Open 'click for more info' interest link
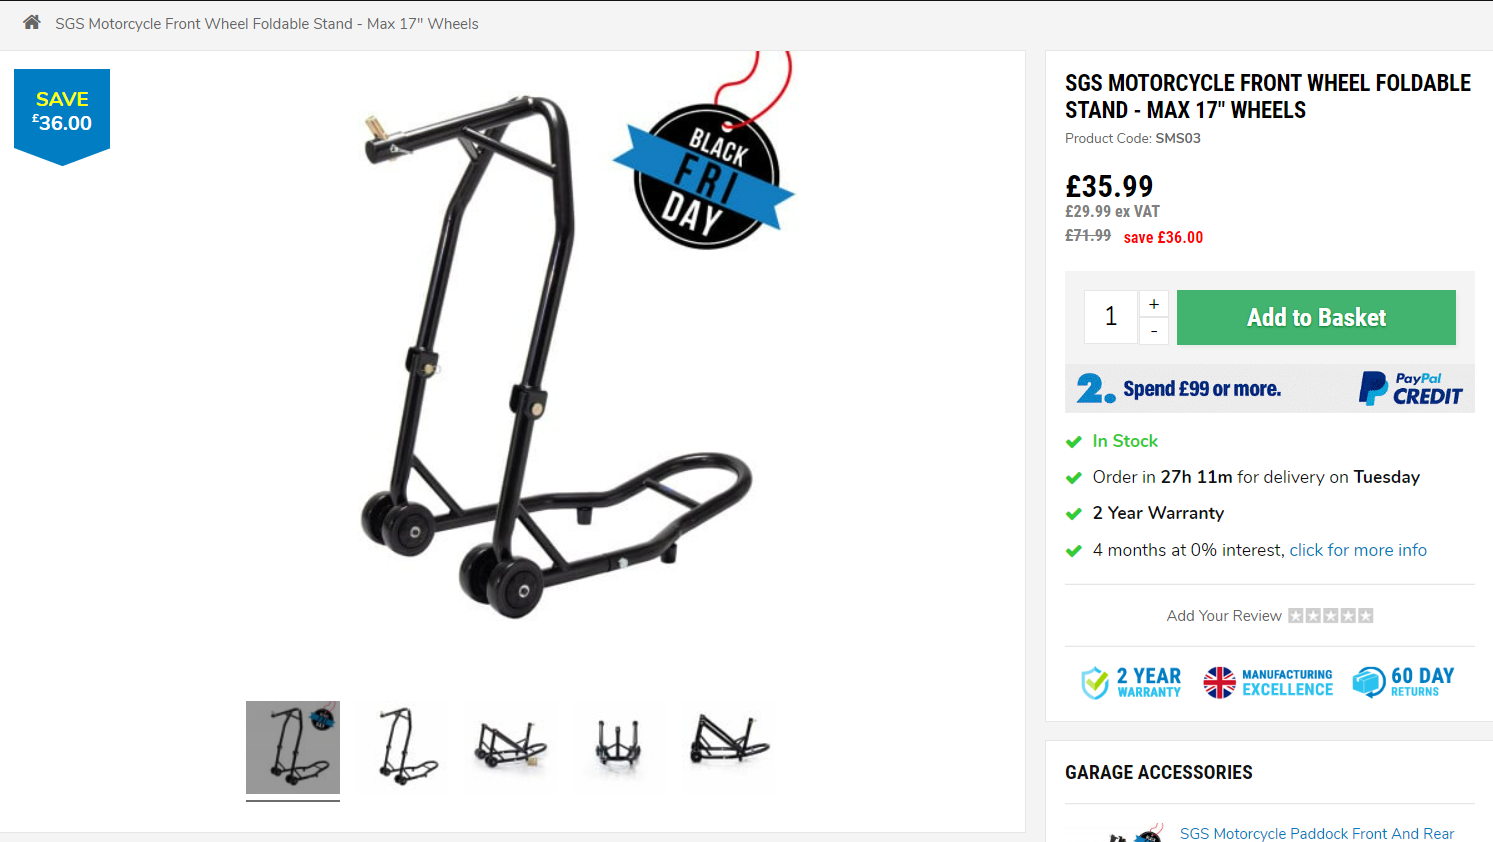 [x=1358, y=550]
